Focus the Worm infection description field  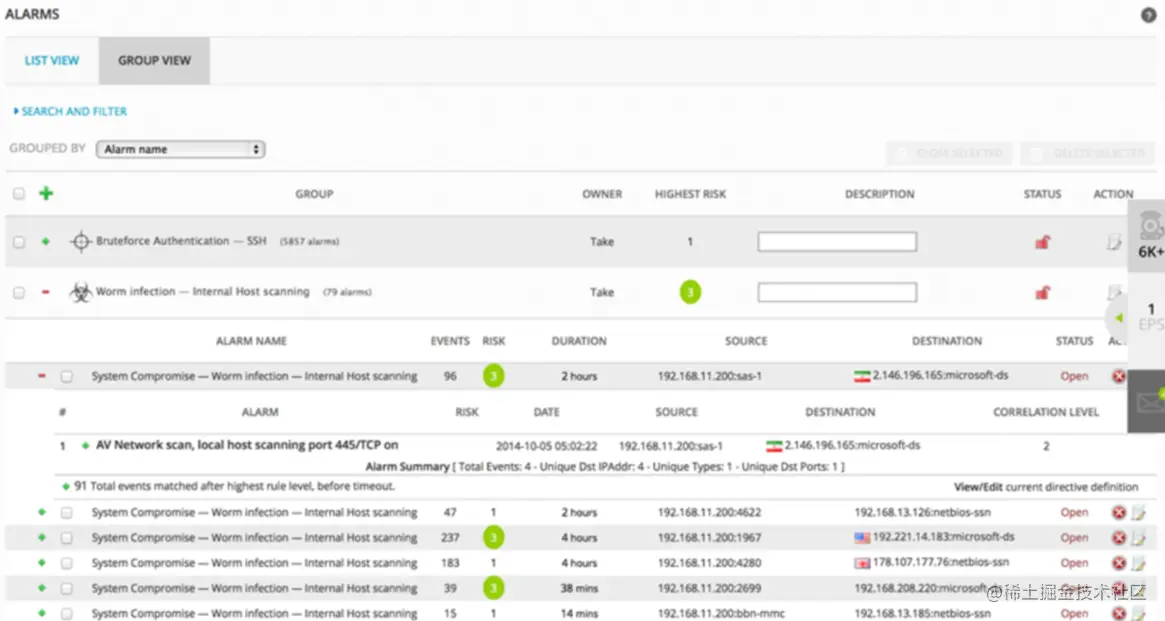point(837,292)
